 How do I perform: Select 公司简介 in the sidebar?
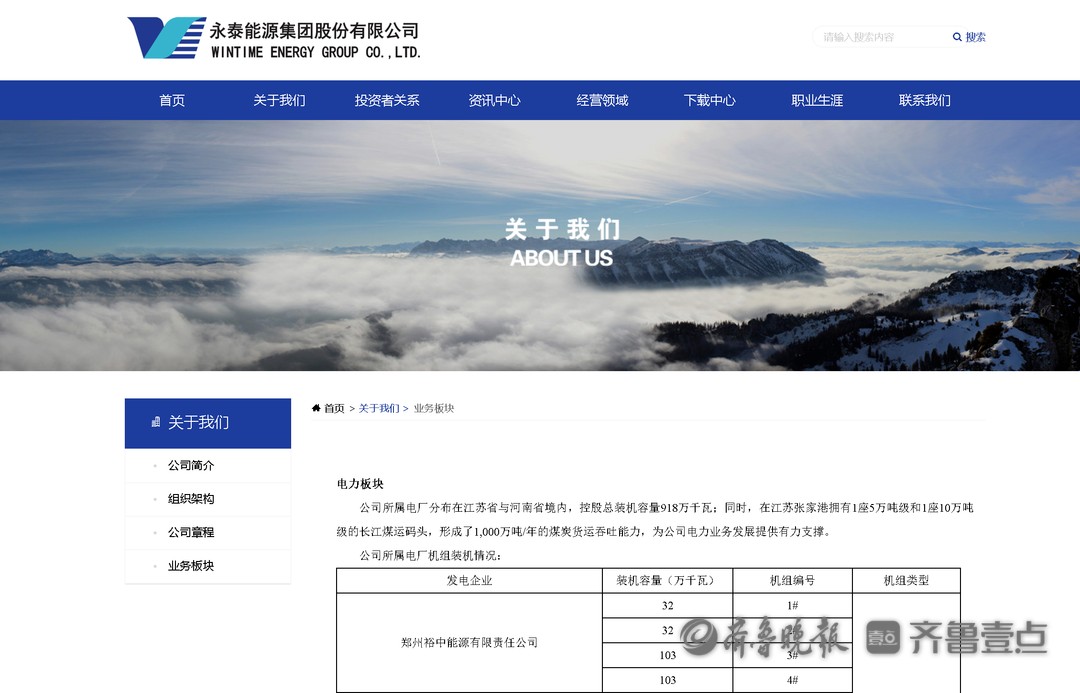pos(191,465)
